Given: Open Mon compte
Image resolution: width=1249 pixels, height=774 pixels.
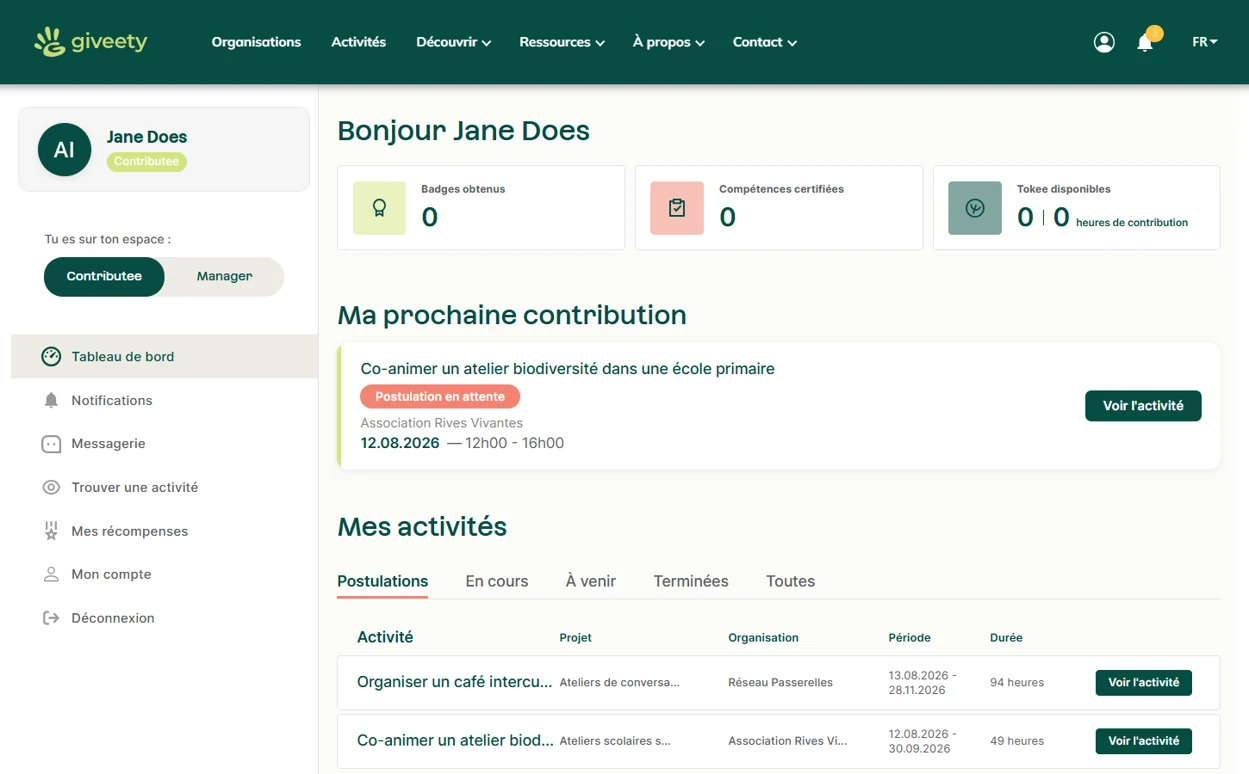Looking at the screenshot, I should (111, 574).
